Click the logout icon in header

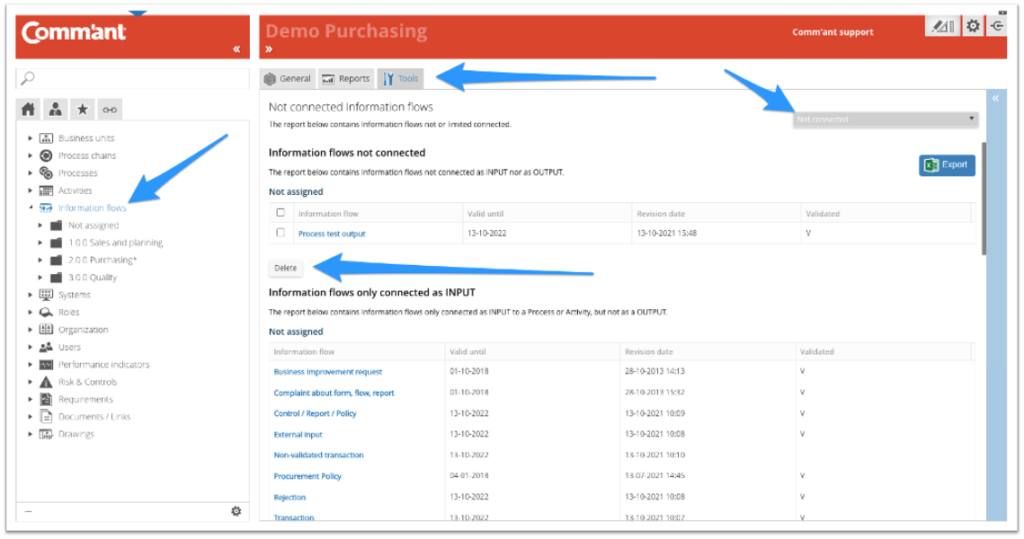(997, 27)
